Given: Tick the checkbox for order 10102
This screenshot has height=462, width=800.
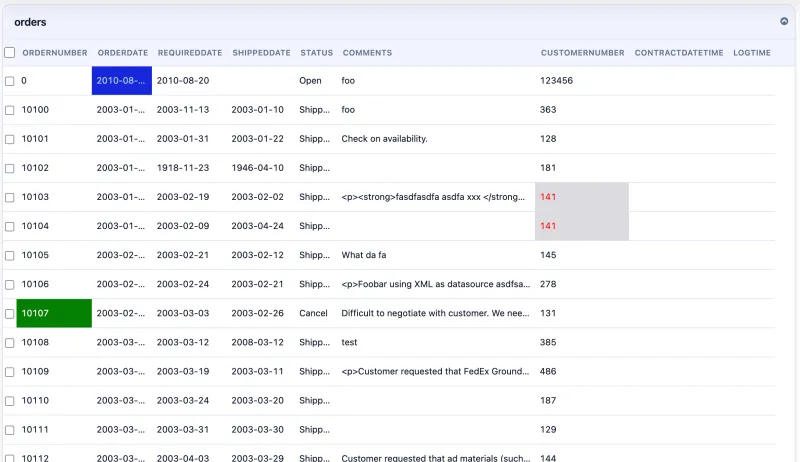Looking at the screenshot, I should 10,168.
